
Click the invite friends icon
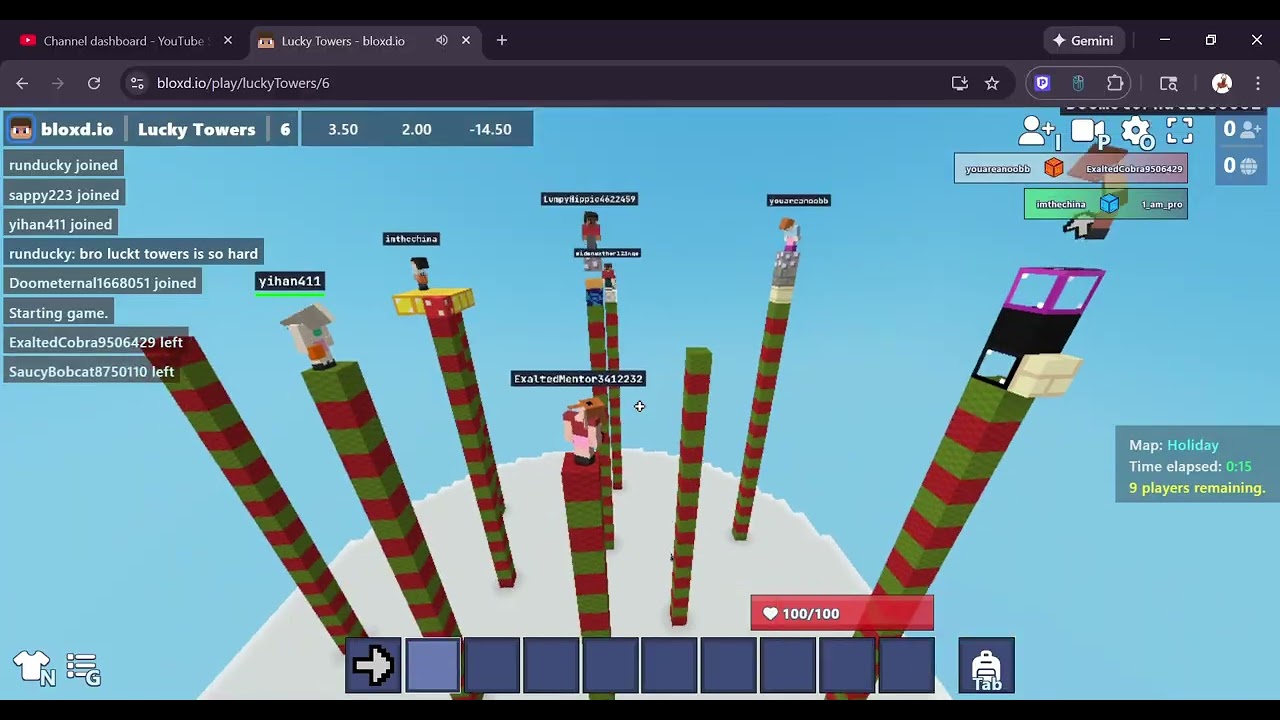pos(1037,131)
